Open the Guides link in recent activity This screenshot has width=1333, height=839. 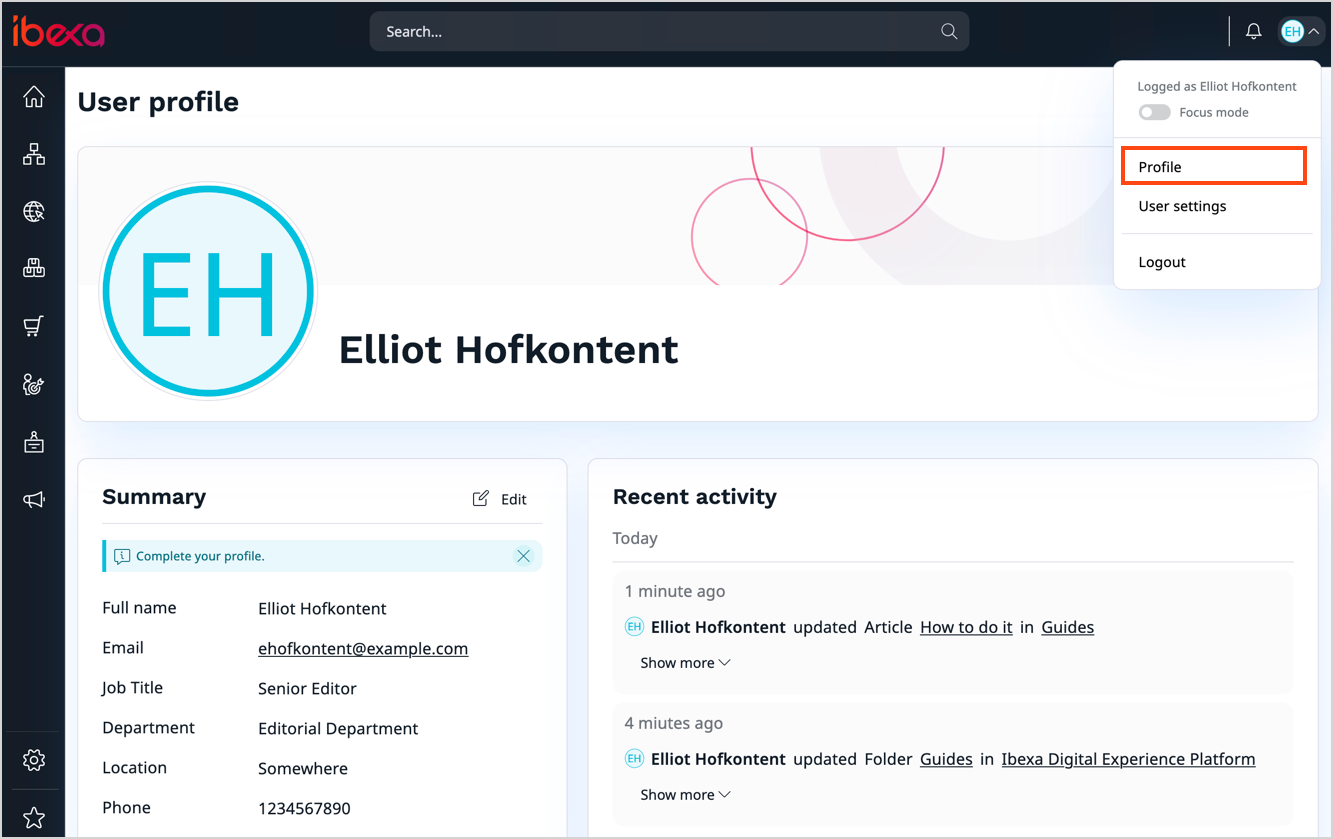(1066, 626)
